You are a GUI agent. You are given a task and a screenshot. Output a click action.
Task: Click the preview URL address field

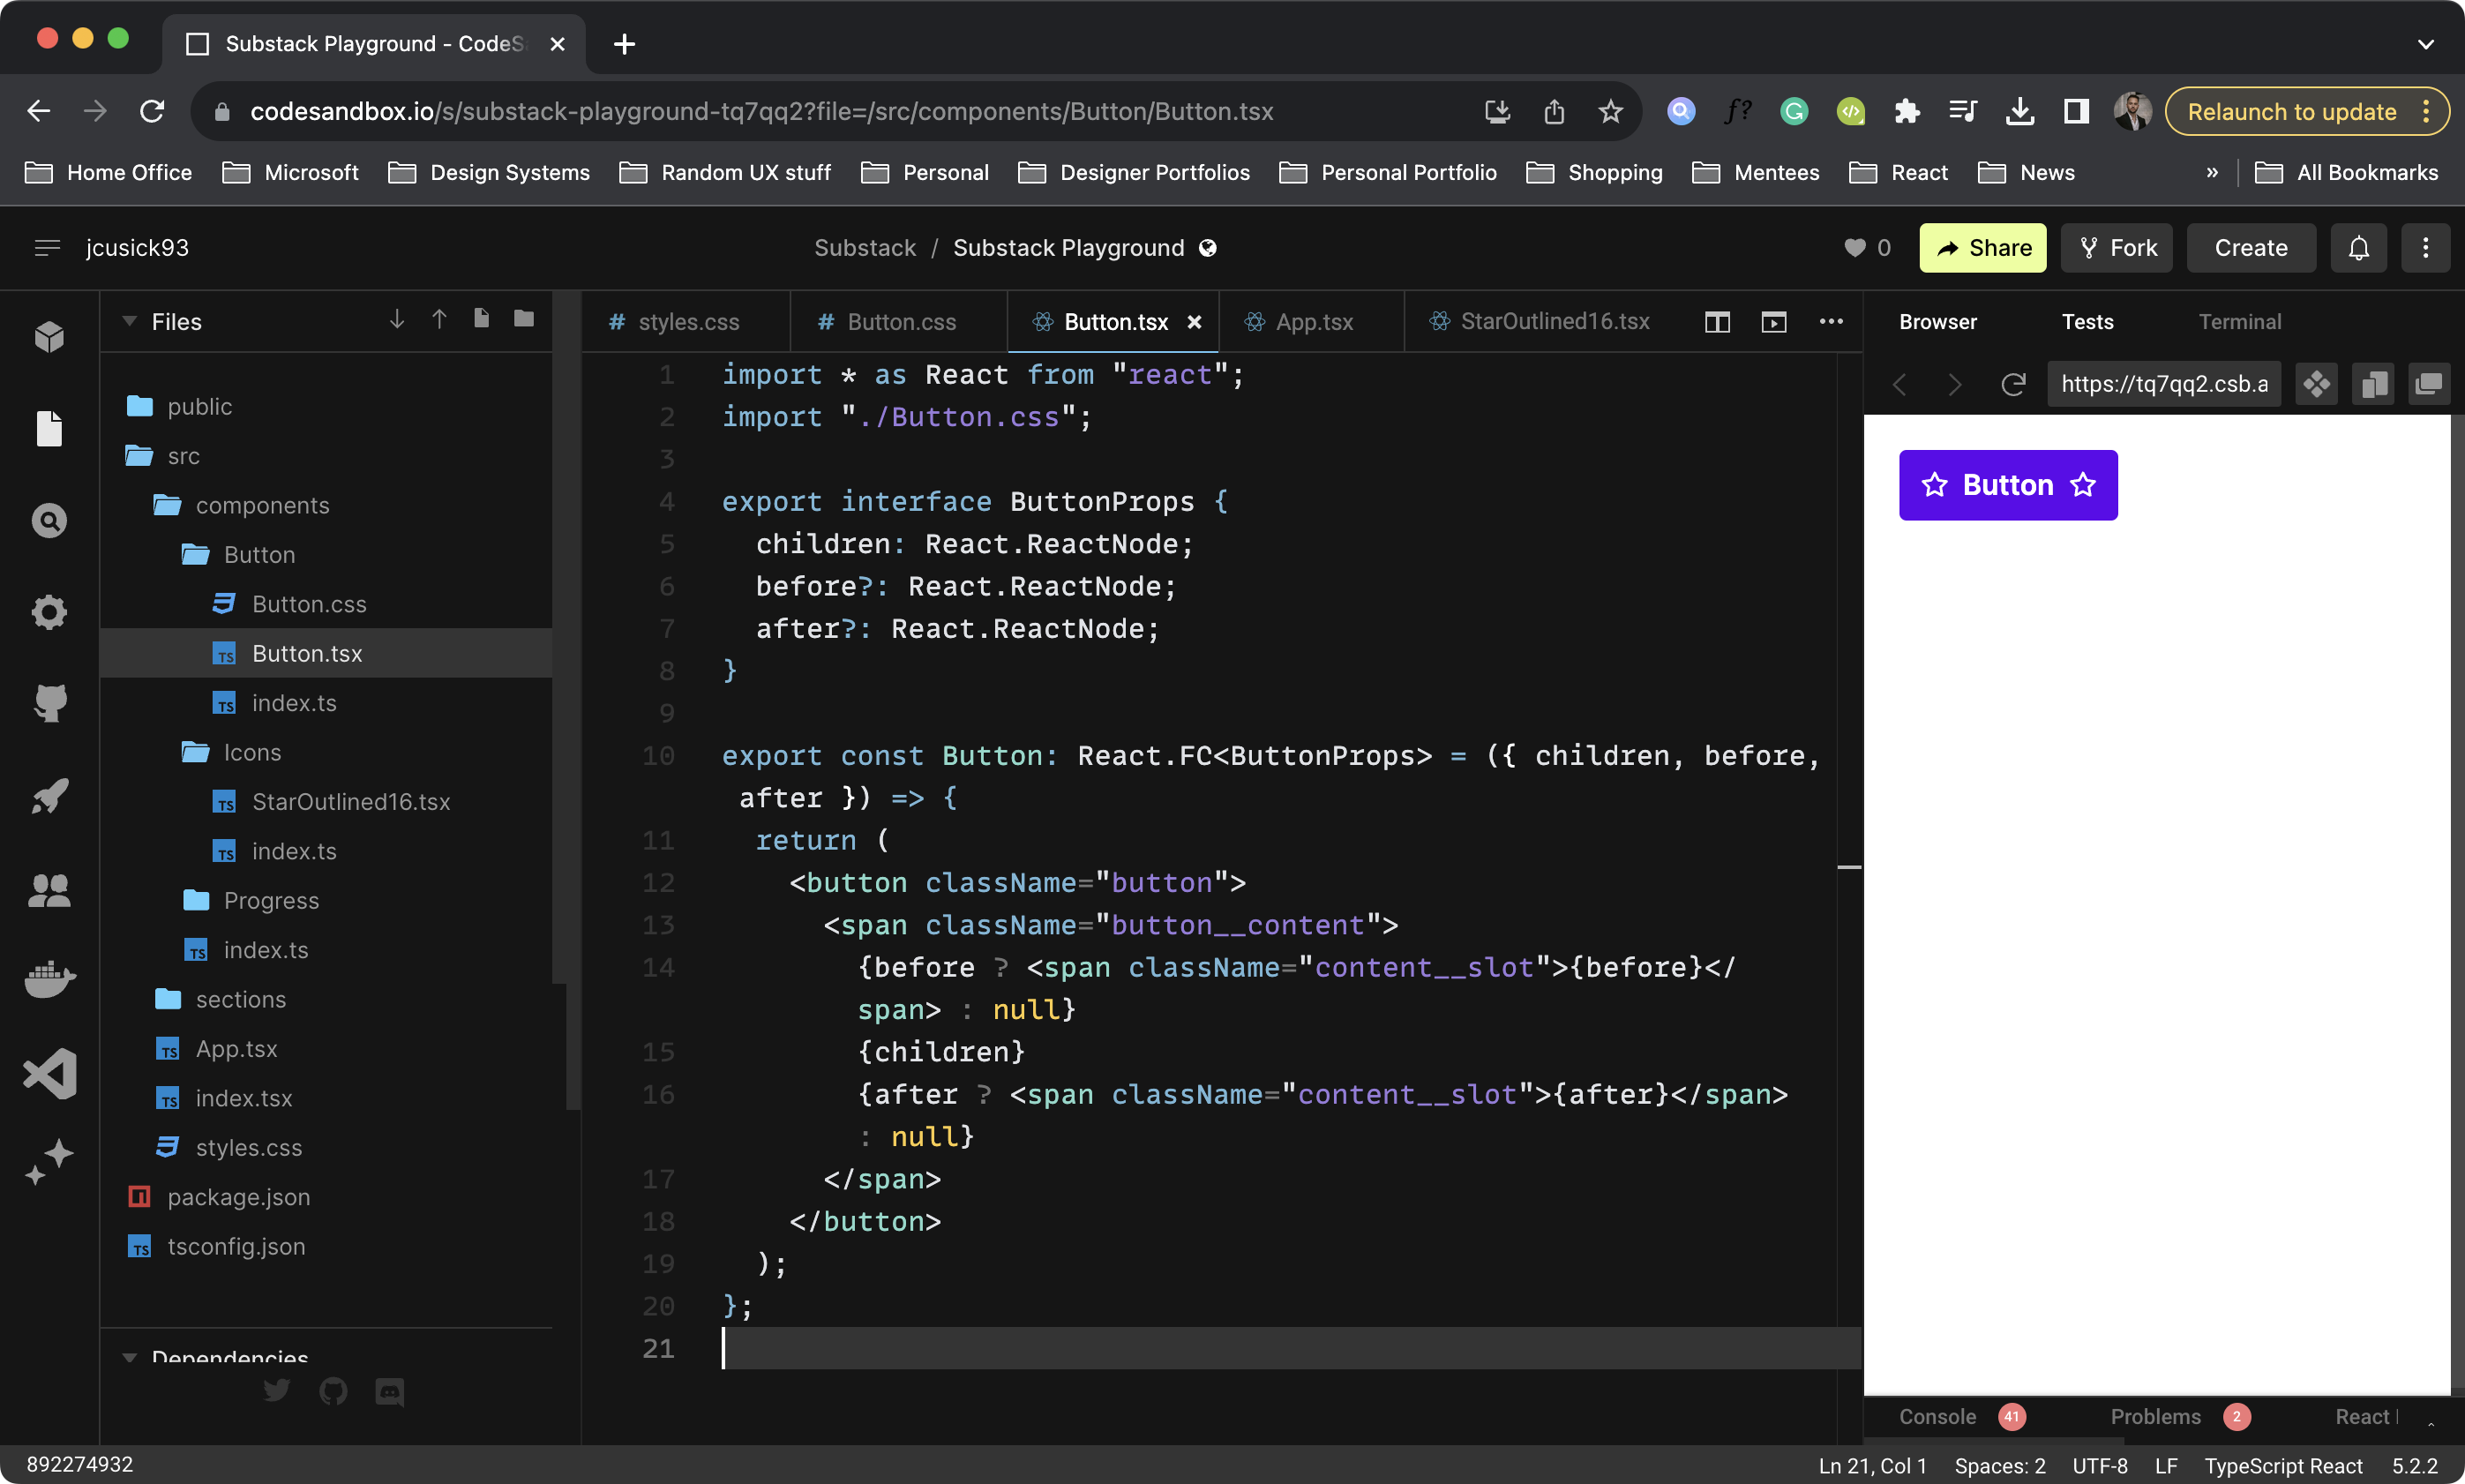(x=2163, y=384)
